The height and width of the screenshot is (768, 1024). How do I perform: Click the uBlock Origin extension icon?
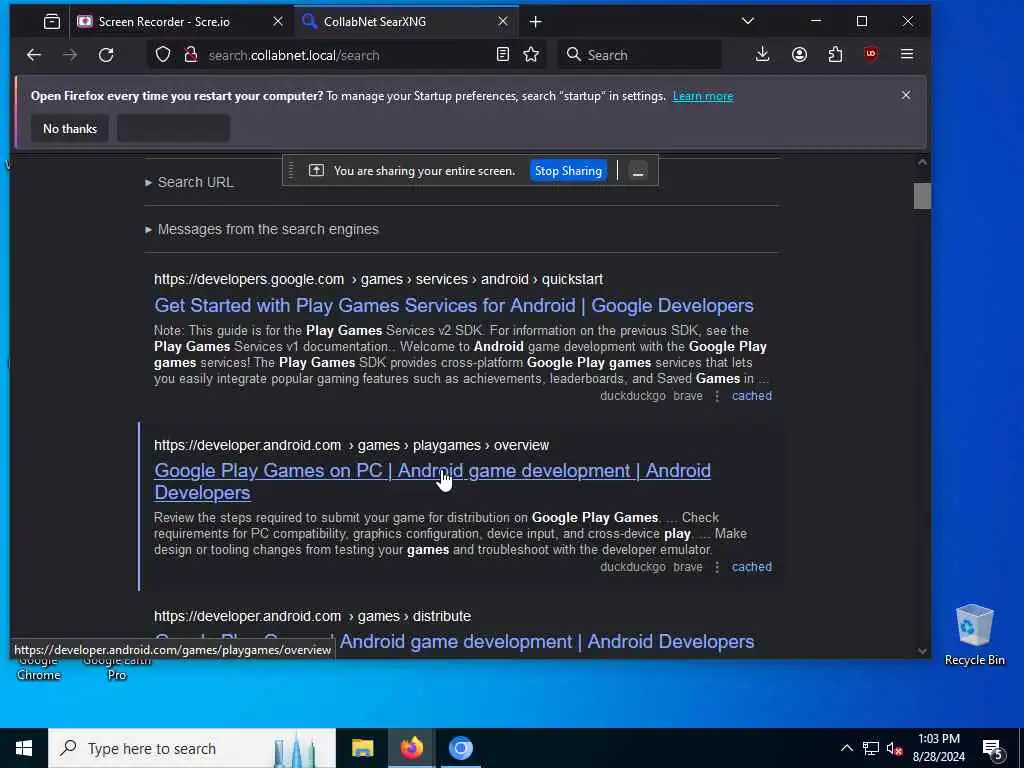click(x=871, y=55)
